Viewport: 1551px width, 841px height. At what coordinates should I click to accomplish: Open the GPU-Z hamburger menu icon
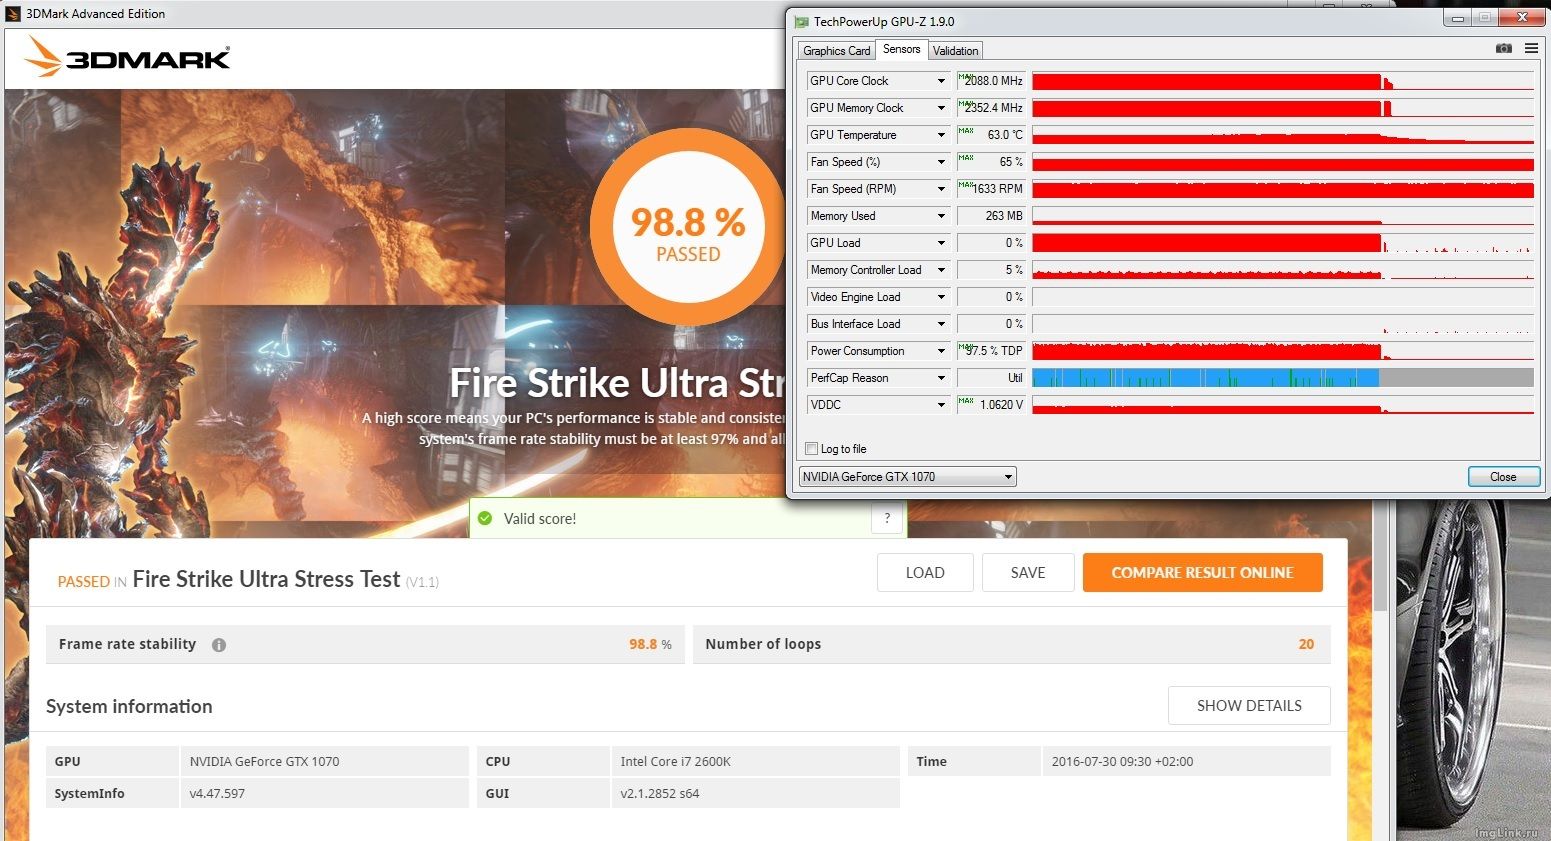[1530, 48]
